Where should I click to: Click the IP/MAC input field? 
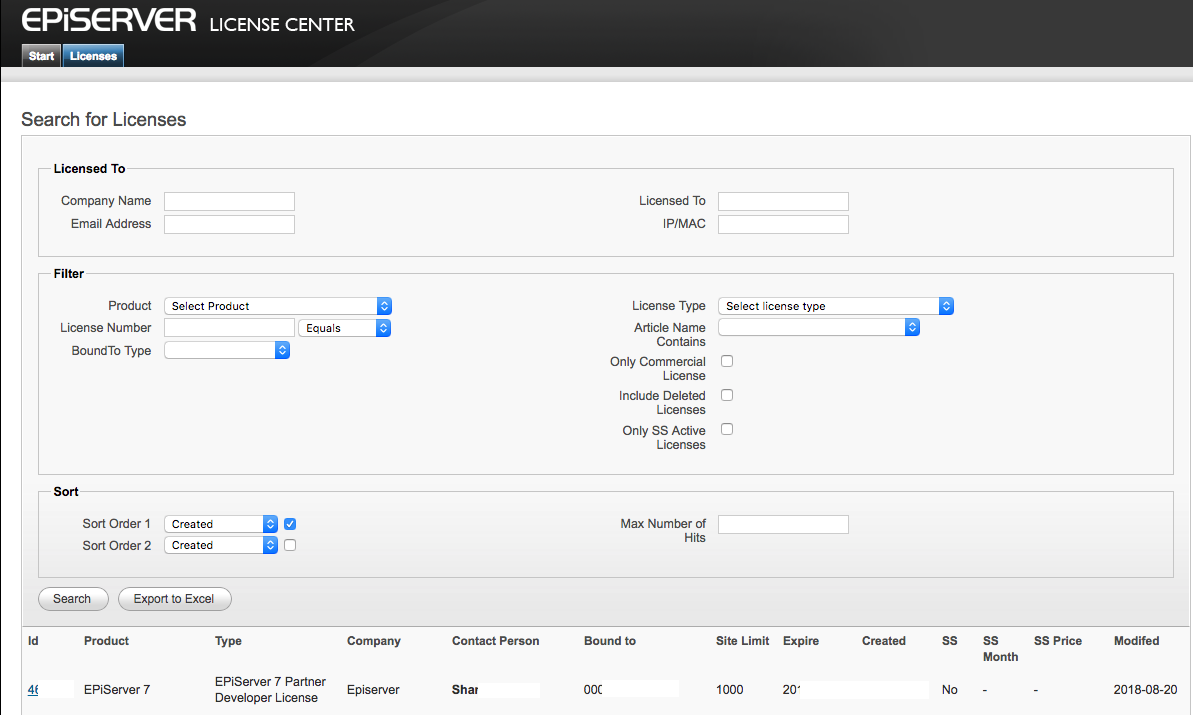click(x=783, y=224)
